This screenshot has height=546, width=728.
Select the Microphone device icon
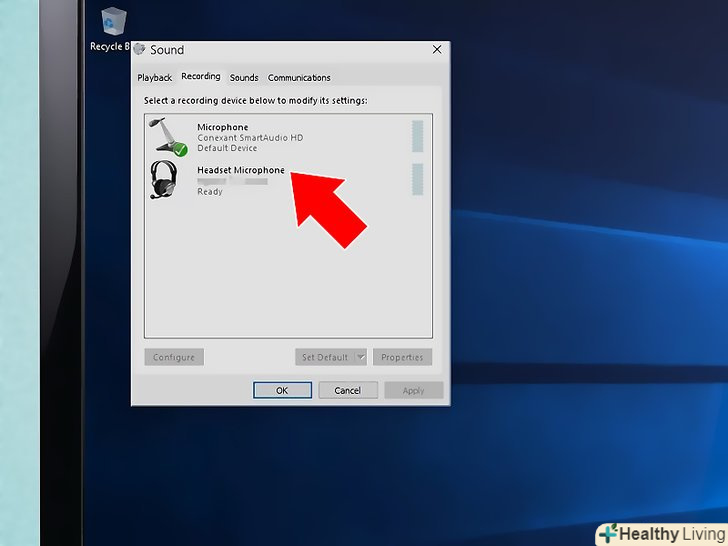(x=168, y=136)
